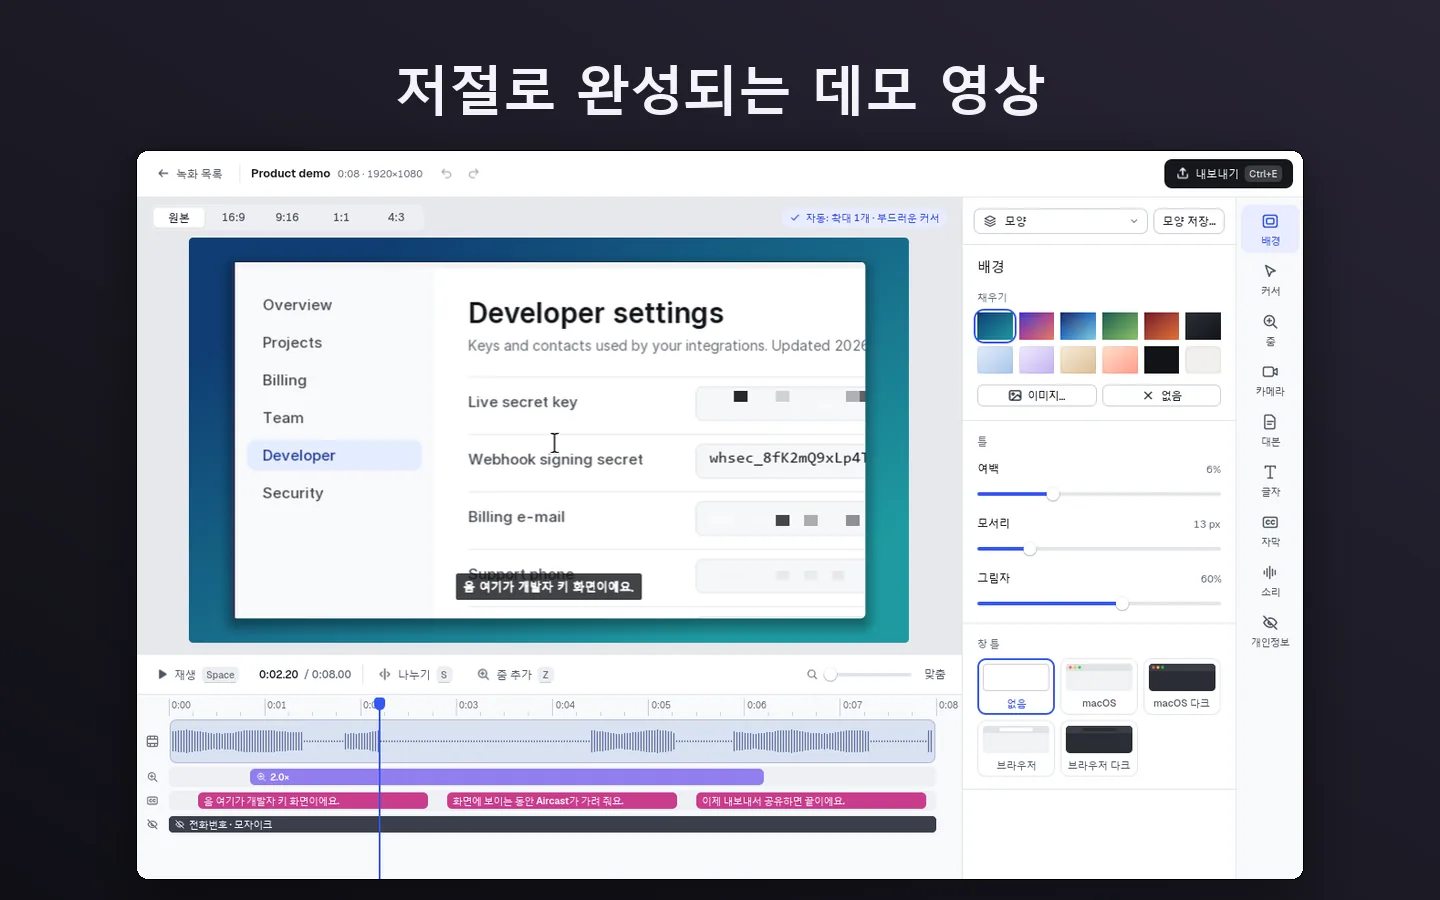Click the 없음 background button with X
This screenshot has height=900, width=1440.
[1161, 396]
